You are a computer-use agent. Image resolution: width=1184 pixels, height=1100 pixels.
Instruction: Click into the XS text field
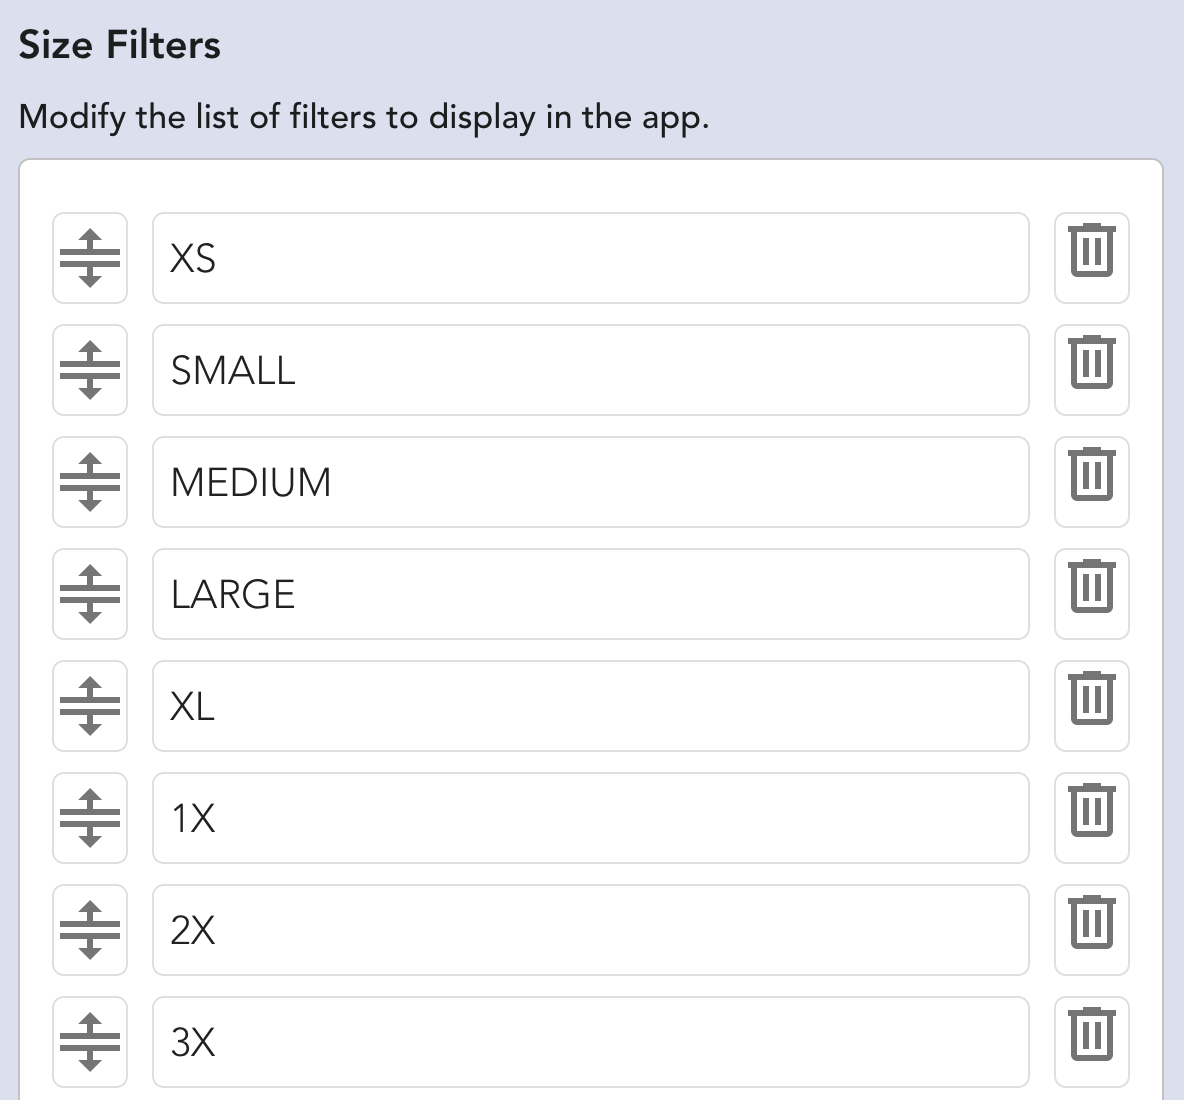[590, 258]
